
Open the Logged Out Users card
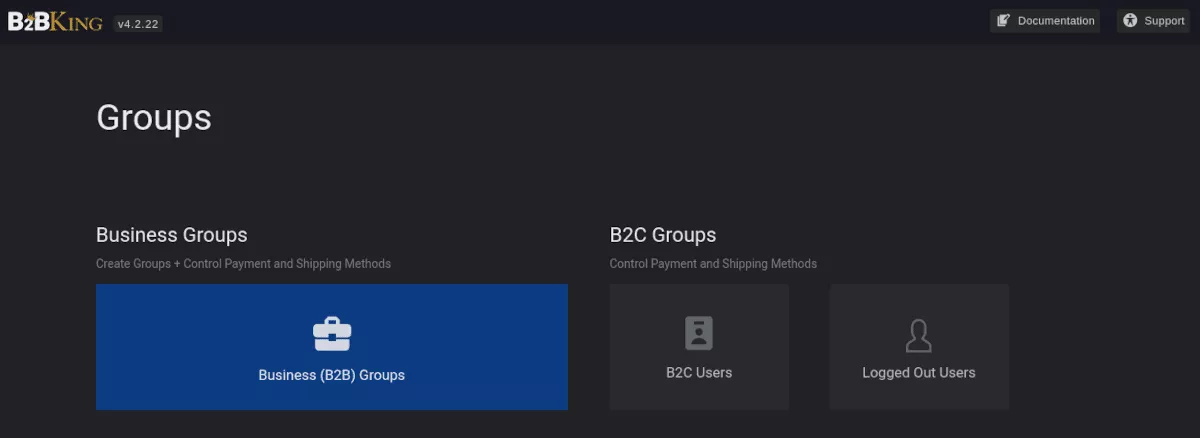[919, 347]
